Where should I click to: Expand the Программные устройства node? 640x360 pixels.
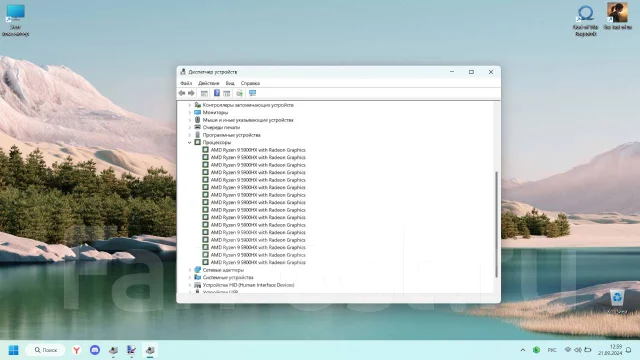(189, 135)
